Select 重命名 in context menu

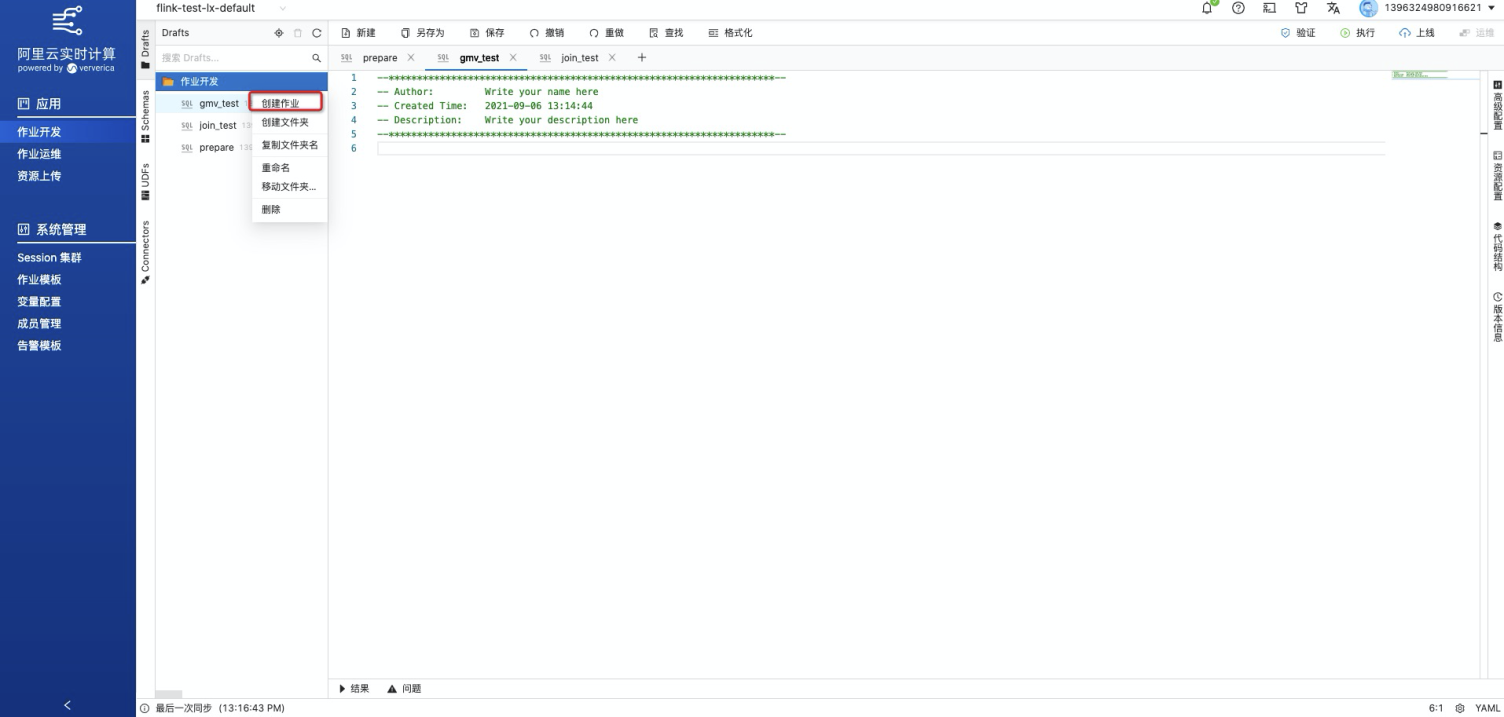pyautogui.click(x=289, y=168)
